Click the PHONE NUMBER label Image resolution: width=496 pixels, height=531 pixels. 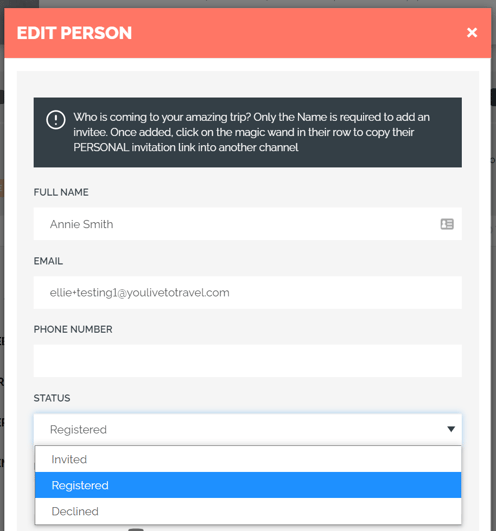click(73, 330)
